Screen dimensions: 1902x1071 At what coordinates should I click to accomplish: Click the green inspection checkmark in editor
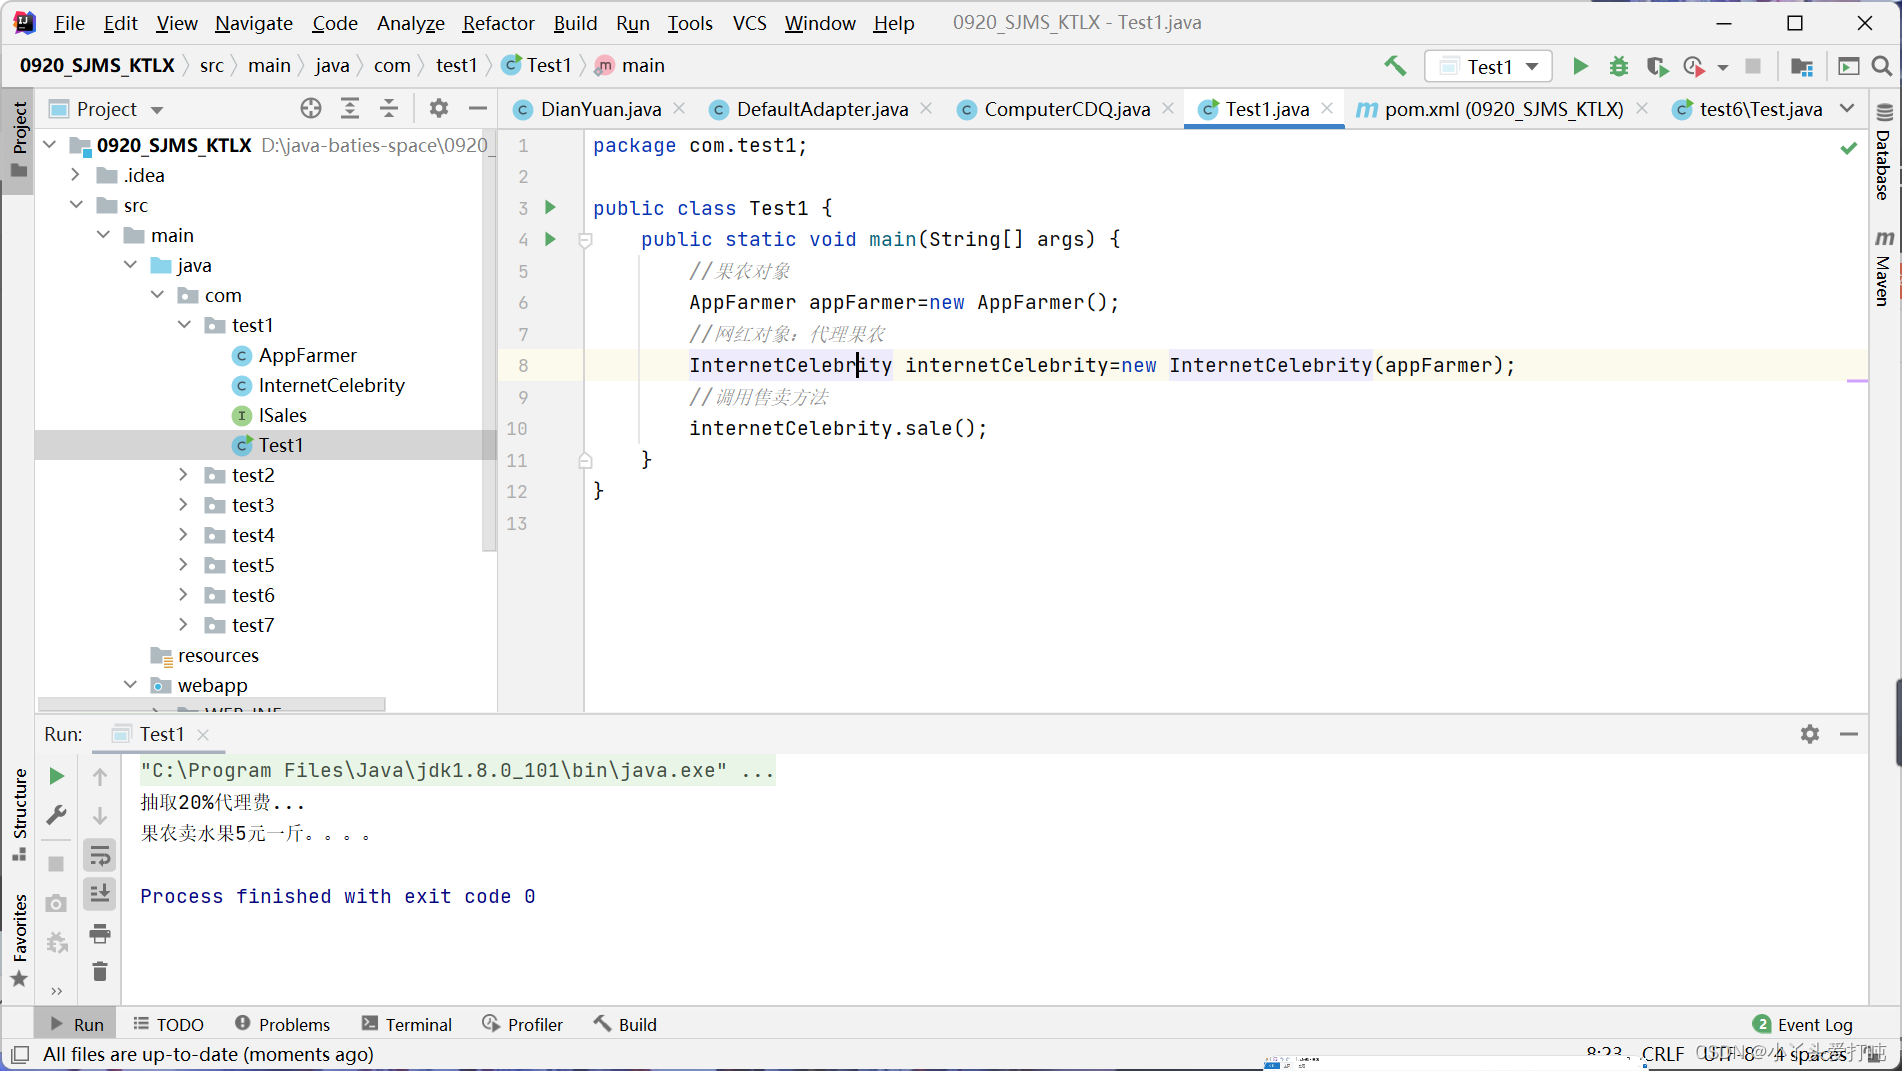click(1849, 148)
